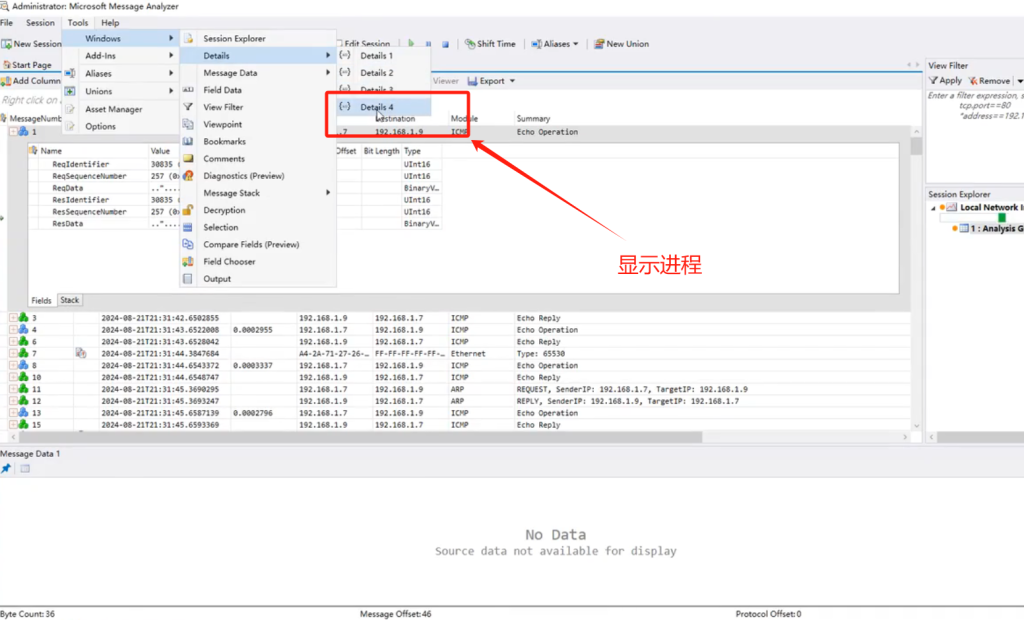
Task: Expand message row 3
Action: (x=13, y=318)
